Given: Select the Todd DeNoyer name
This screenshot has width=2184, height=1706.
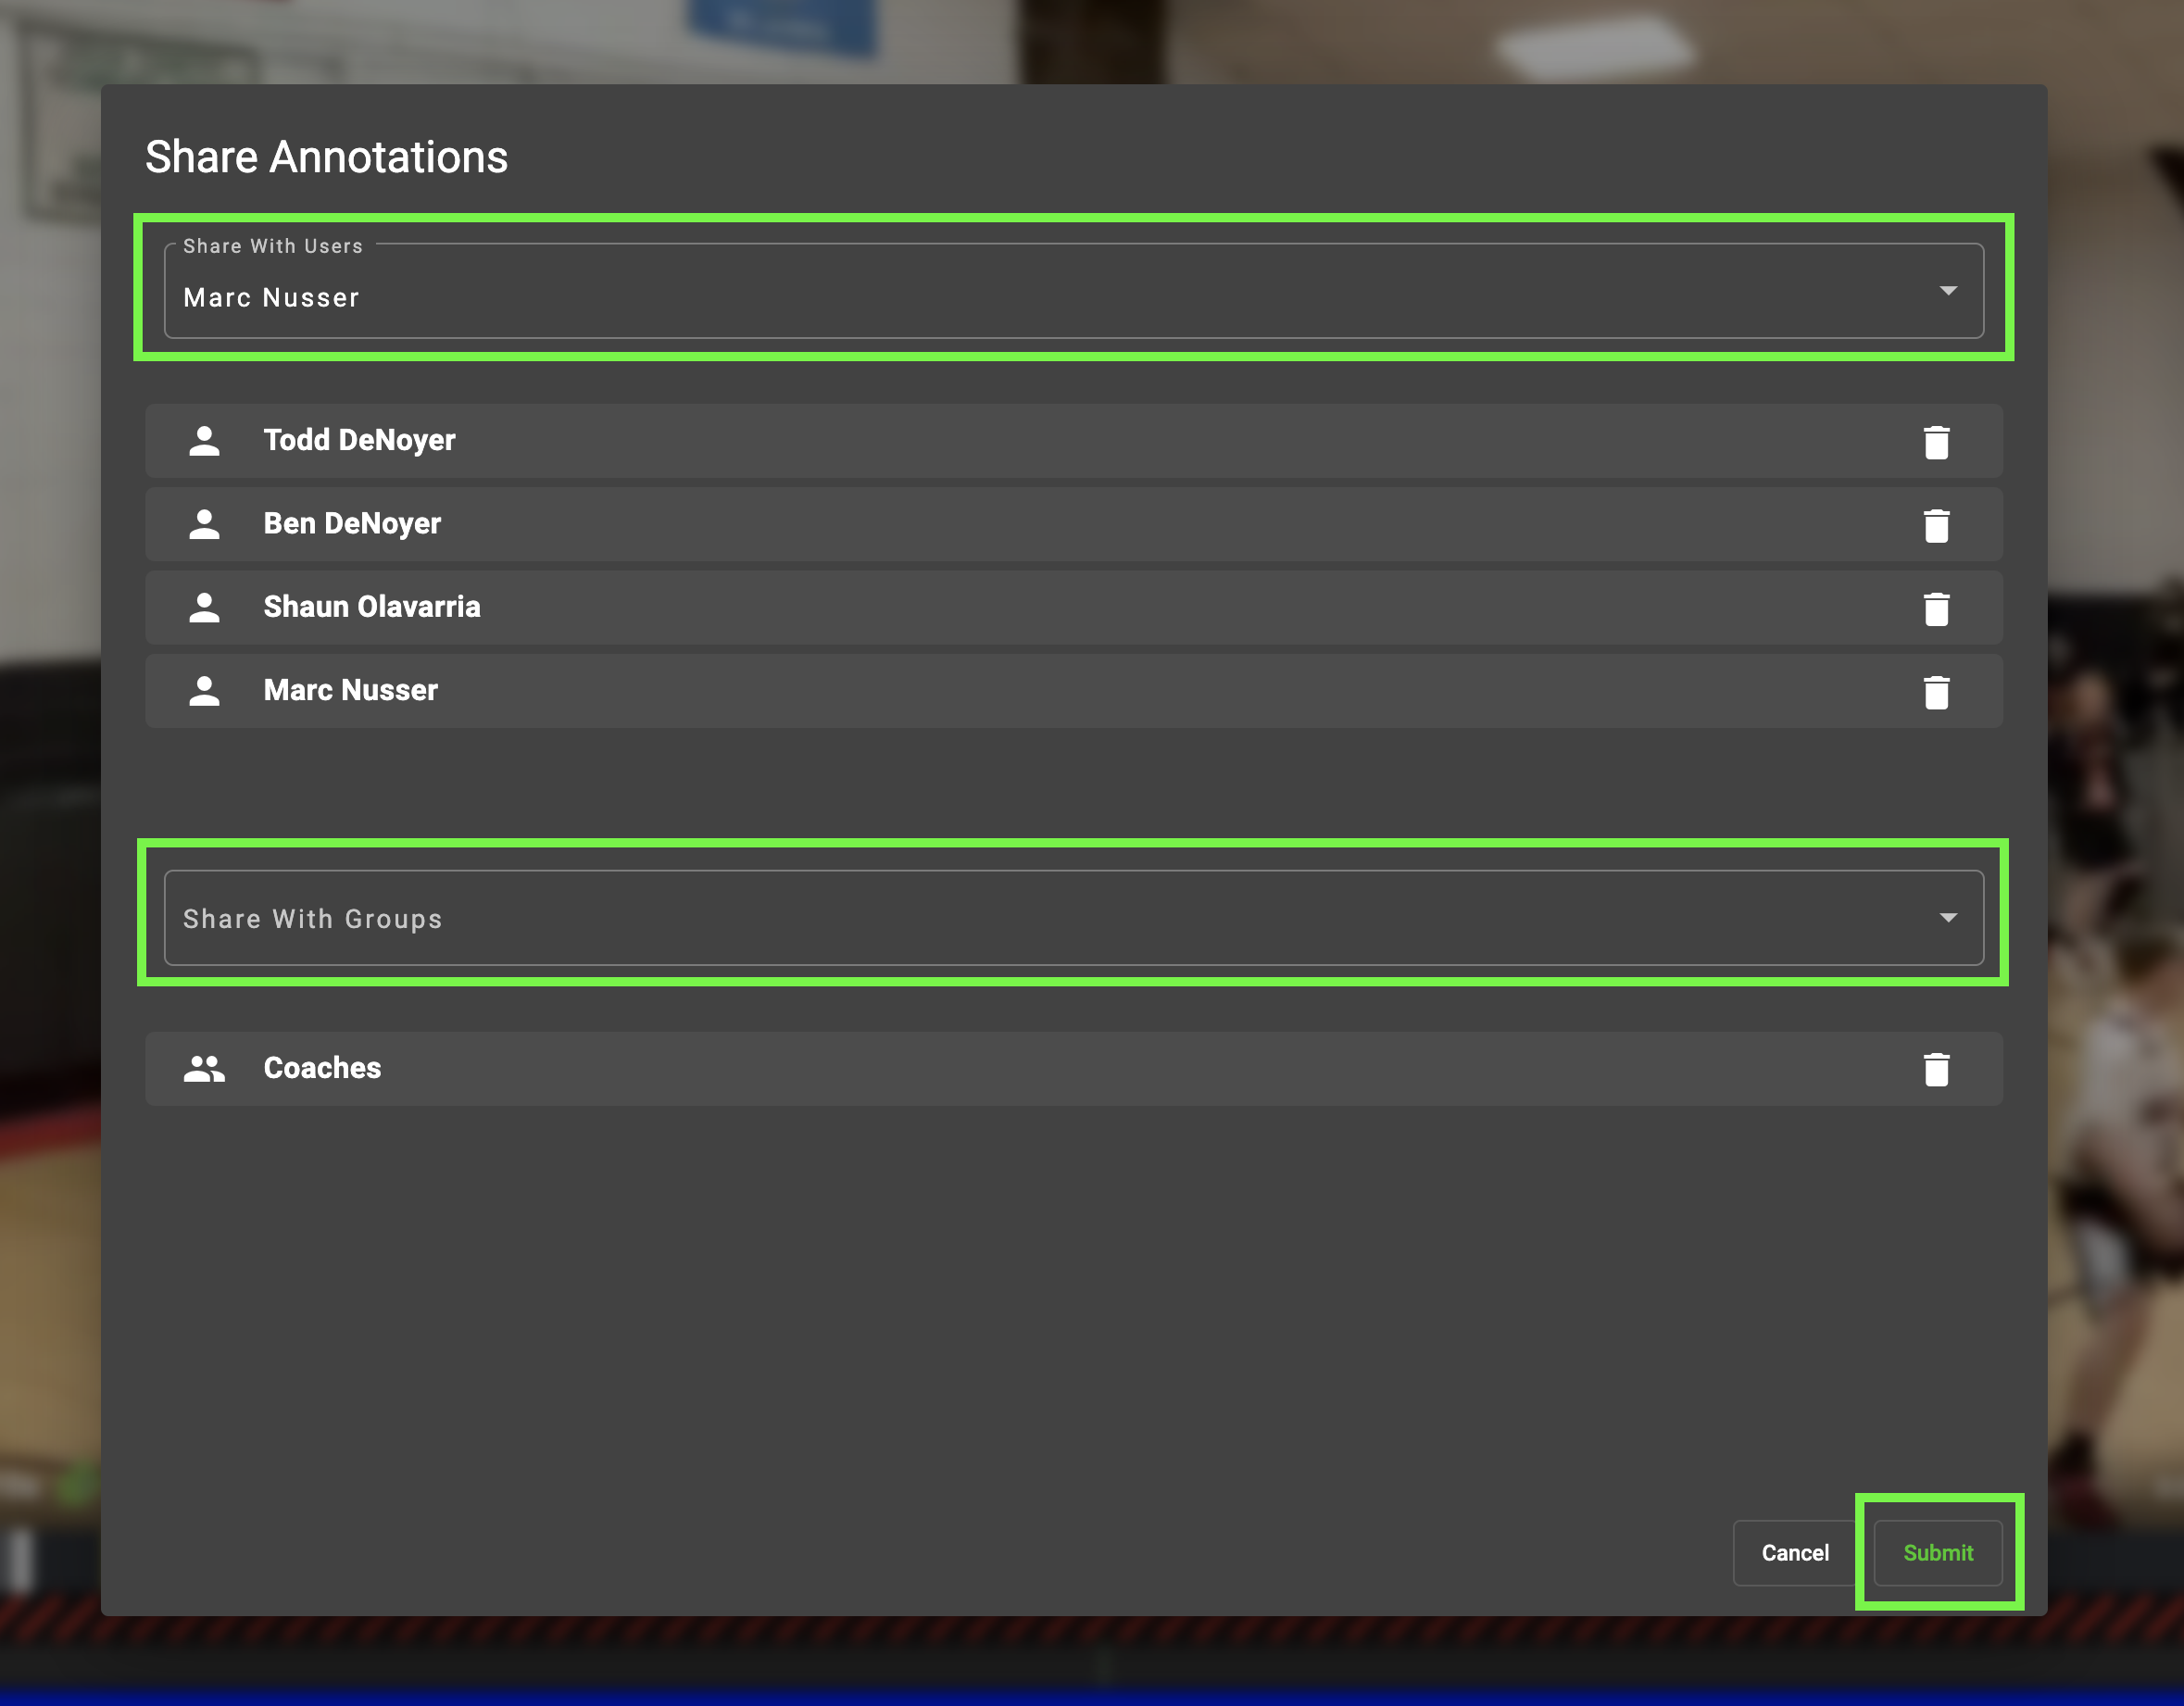Looking at the screenshot, I should point(359,440).
